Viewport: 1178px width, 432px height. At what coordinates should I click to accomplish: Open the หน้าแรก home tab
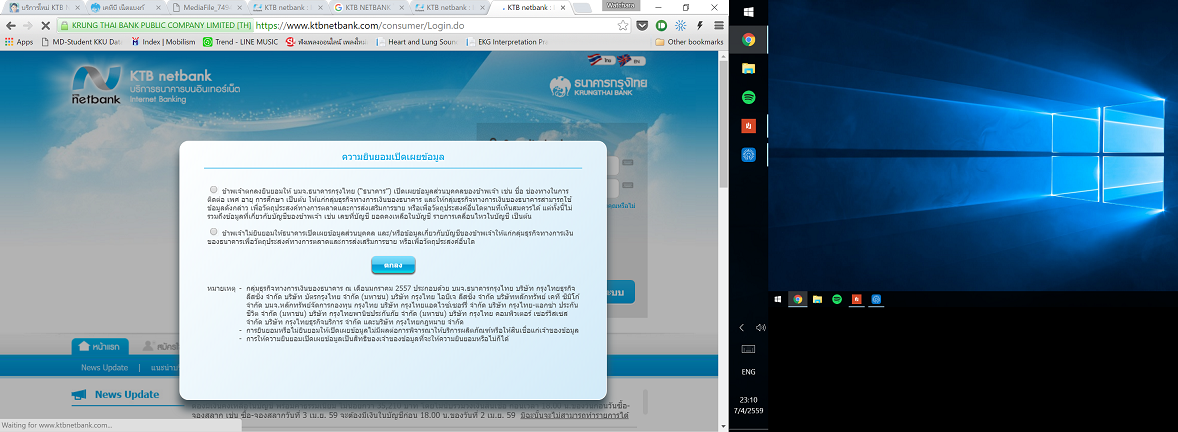coord(99,347)
